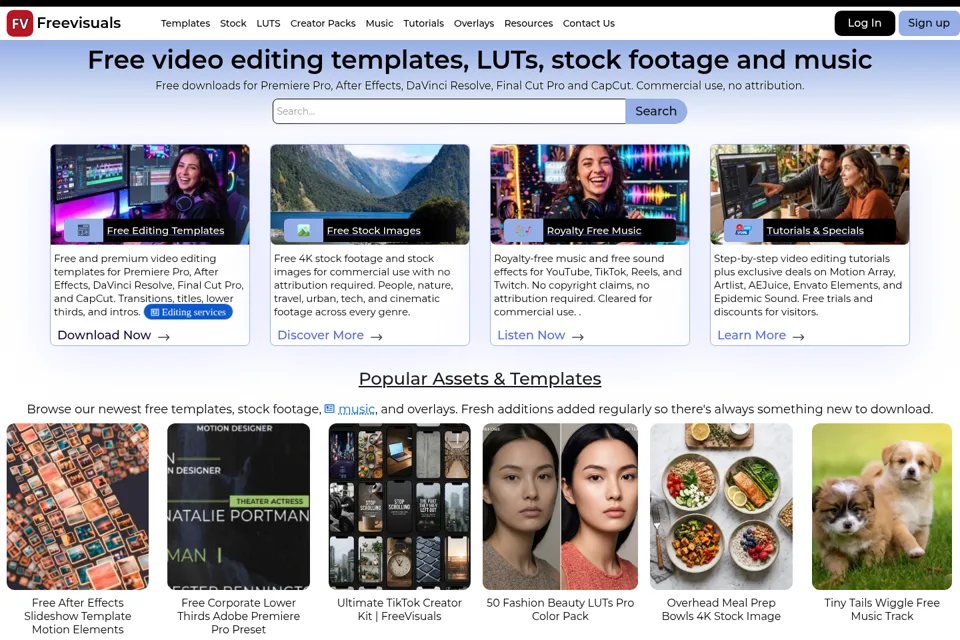960x640 pixels.
Task: Open the Ultimate TikTok Creator Kit thumbnail
Action: [400, 506]
